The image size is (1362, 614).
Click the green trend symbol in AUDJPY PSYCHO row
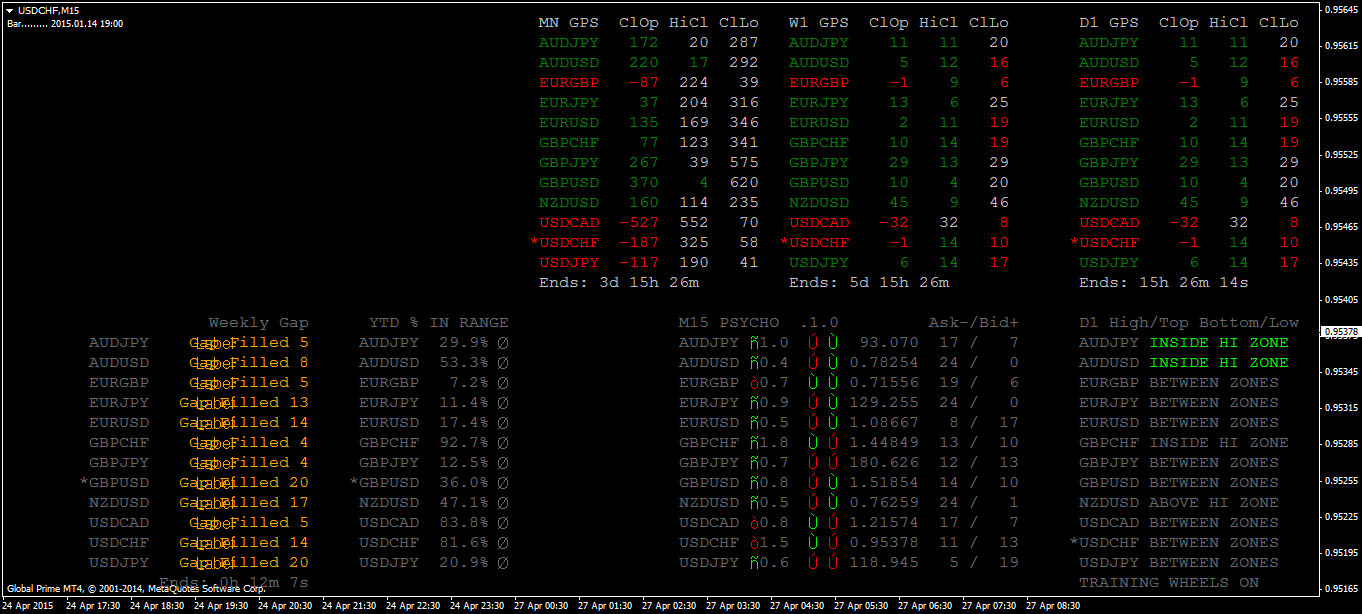(754, 342)
